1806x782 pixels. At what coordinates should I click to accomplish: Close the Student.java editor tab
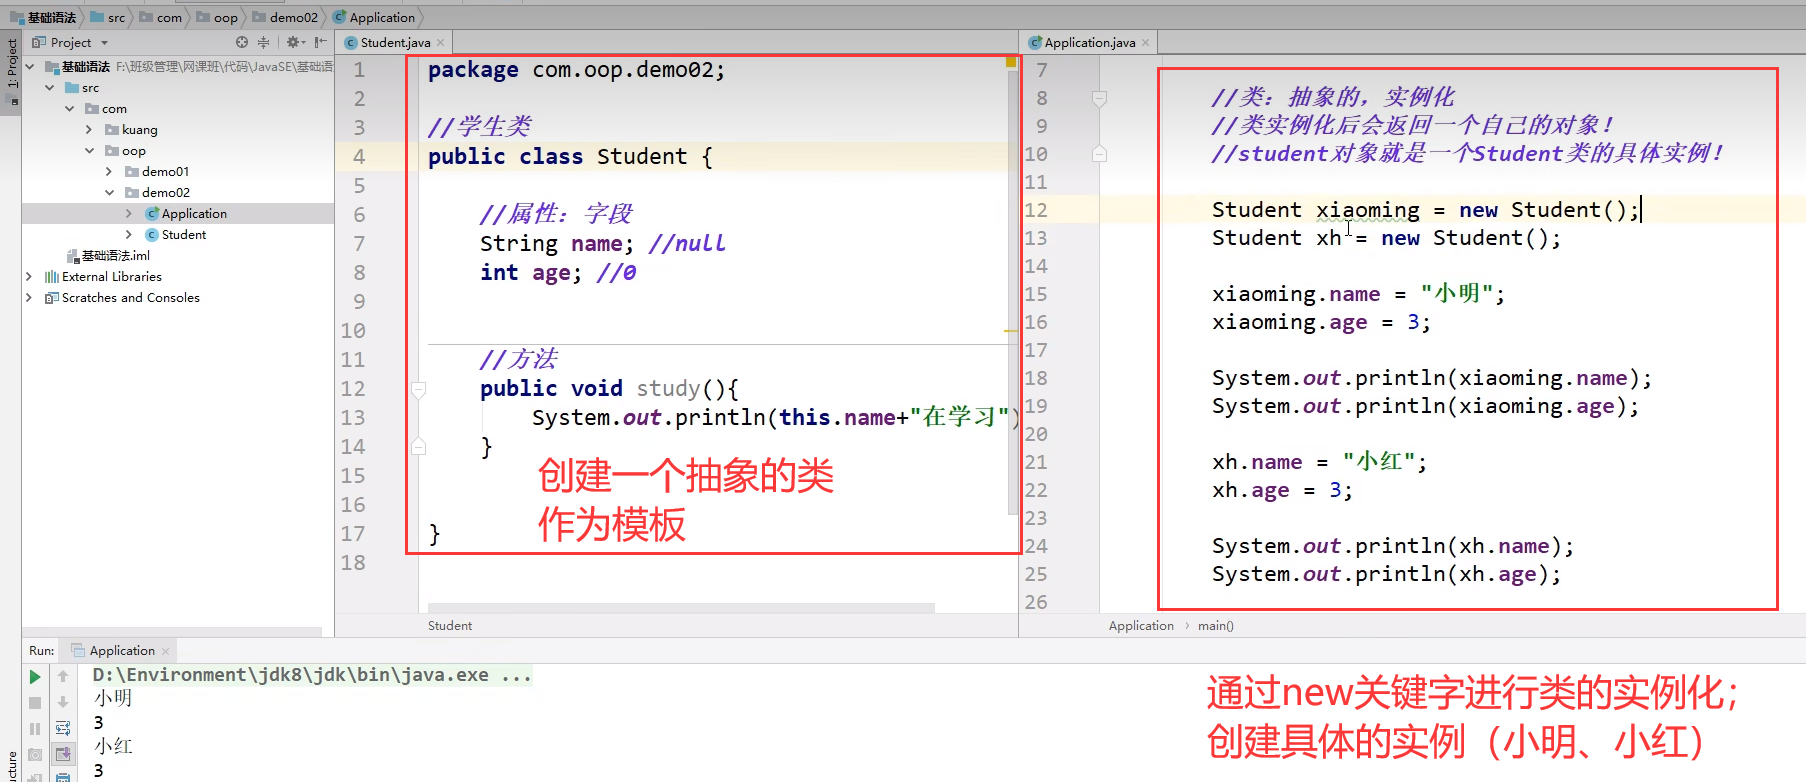click(x=440, y=43)
